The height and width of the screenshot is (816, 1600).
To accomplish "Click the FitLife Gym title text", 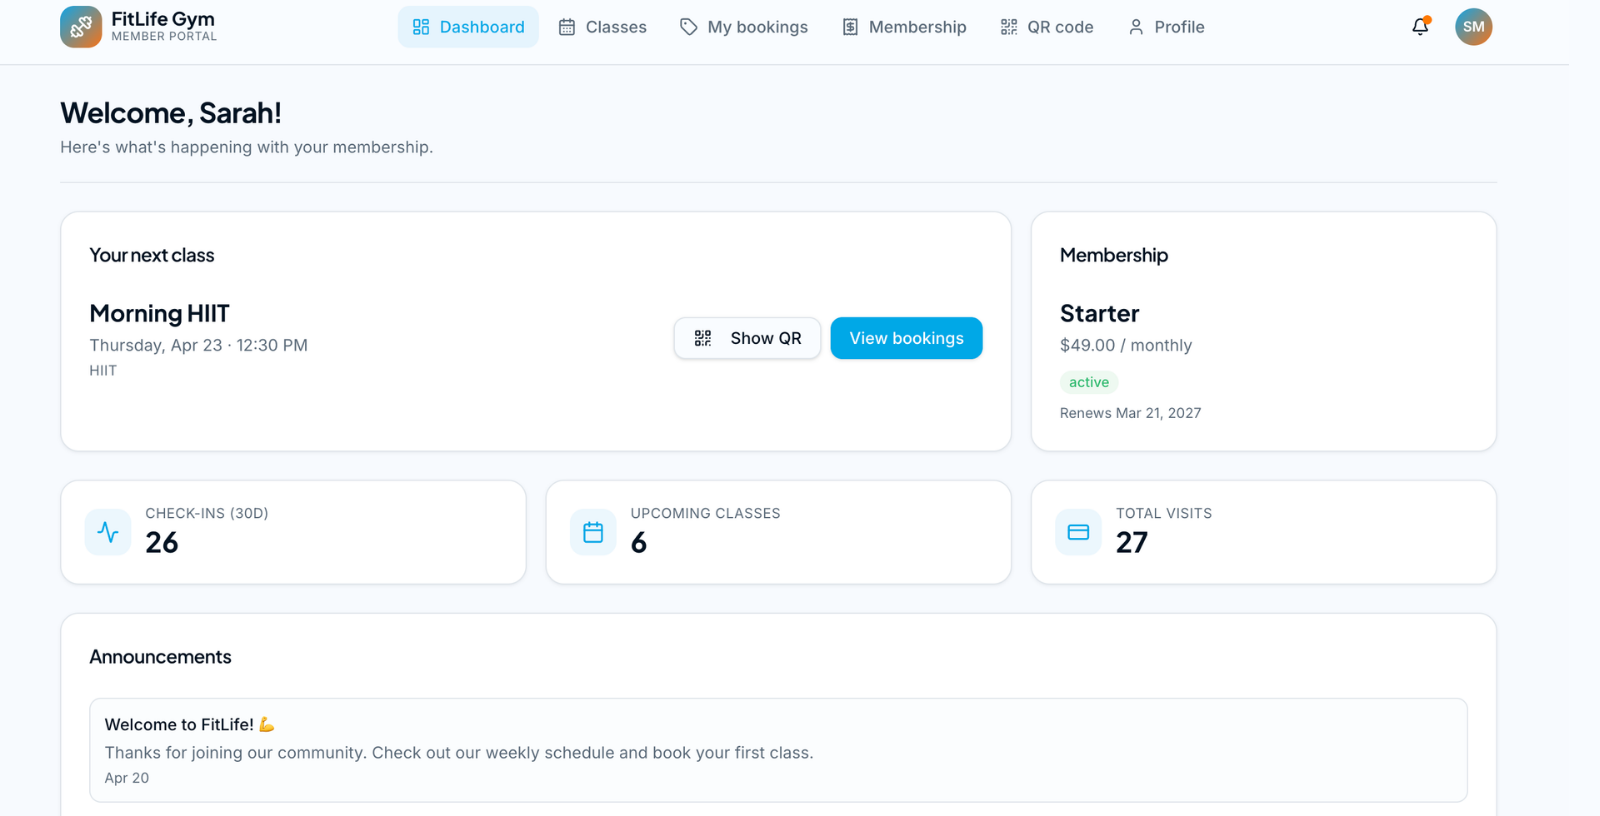I will (163, 19).
